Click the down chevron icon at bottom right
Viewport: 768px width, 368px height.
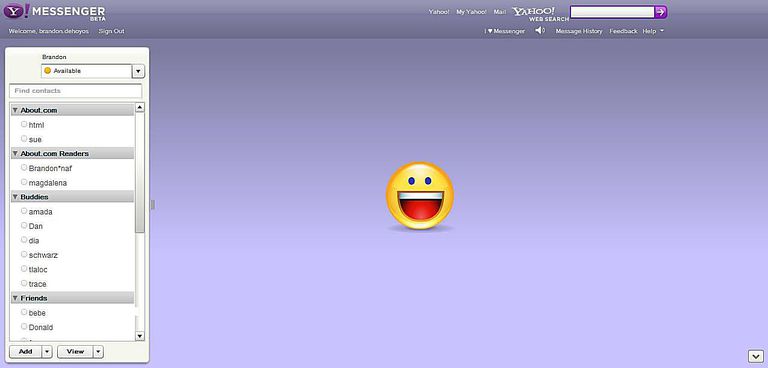754,356
